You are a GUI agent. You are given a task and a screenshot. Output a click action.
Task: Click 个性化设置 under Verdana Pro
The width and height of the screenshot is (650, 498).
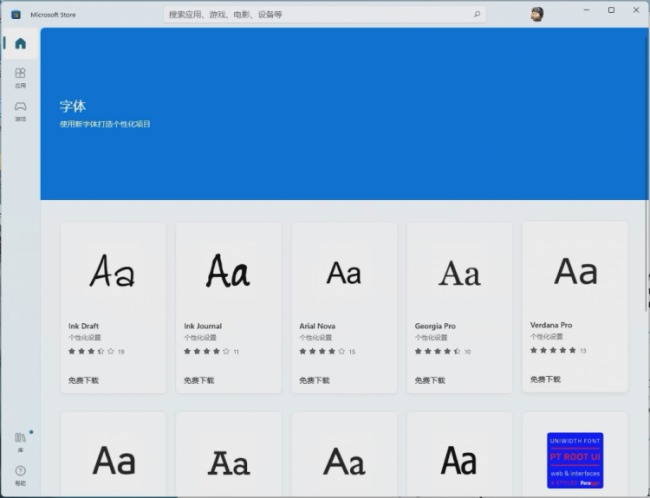coord(546,337)
